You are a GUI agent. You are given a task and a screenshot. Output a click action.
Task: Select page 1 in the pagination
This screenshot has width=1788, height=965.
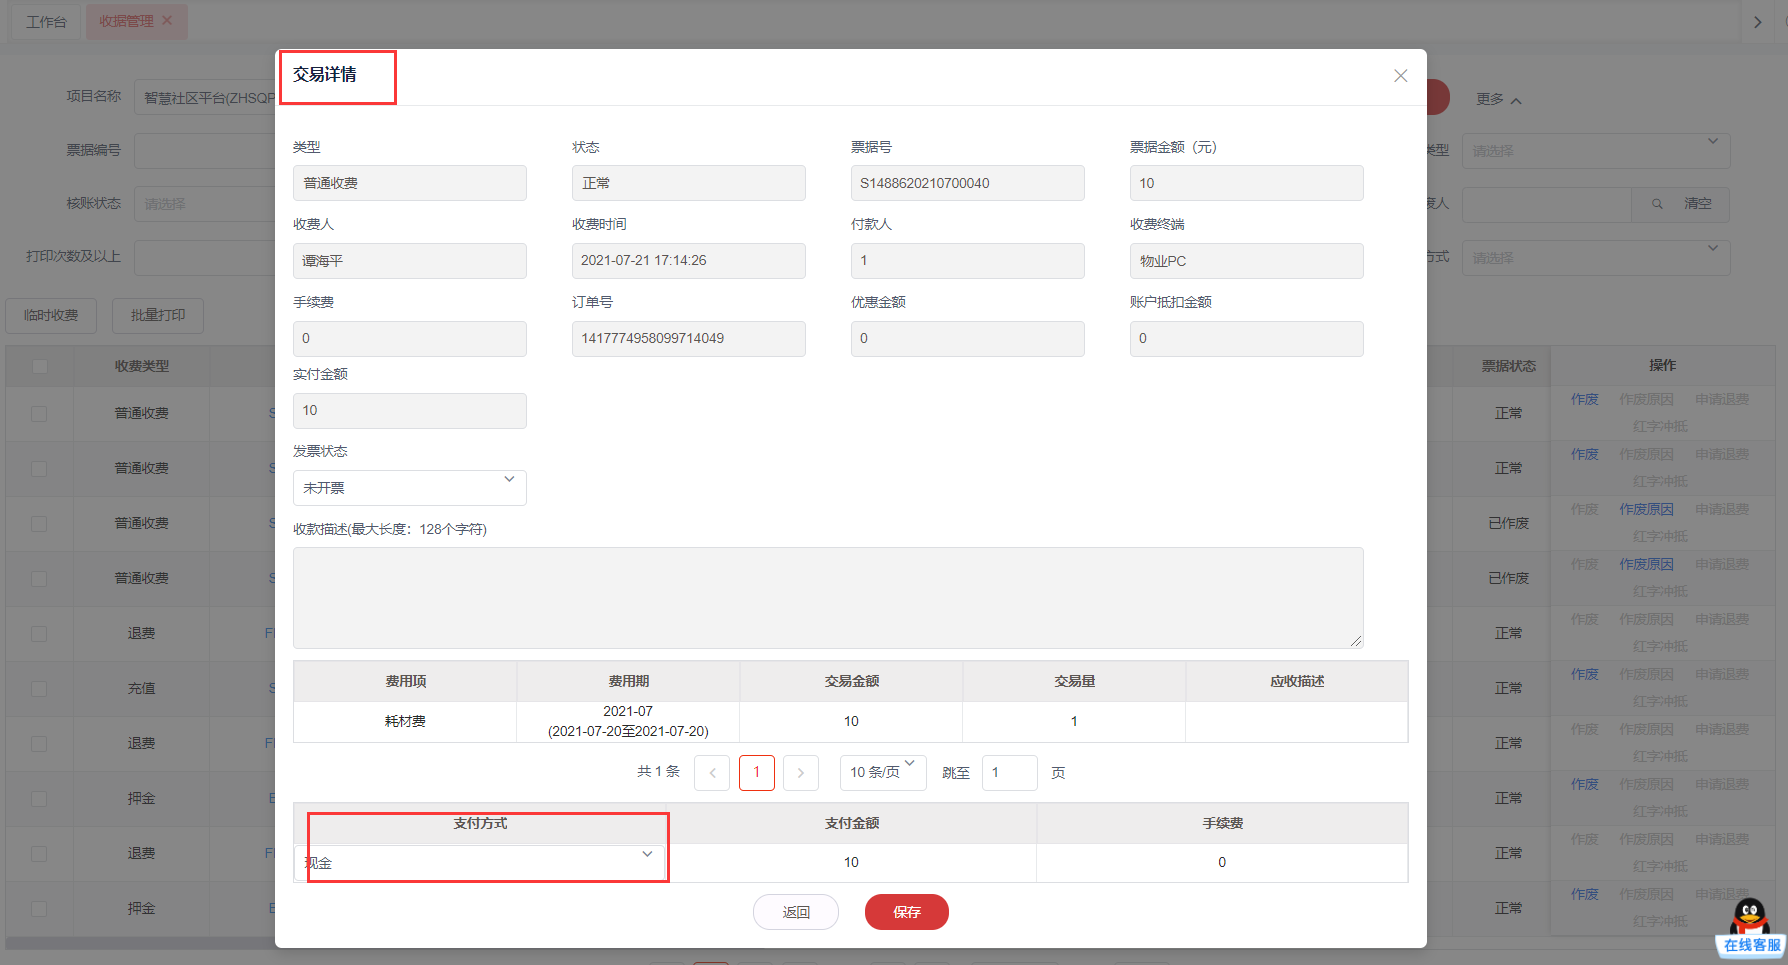pos(757,773)
